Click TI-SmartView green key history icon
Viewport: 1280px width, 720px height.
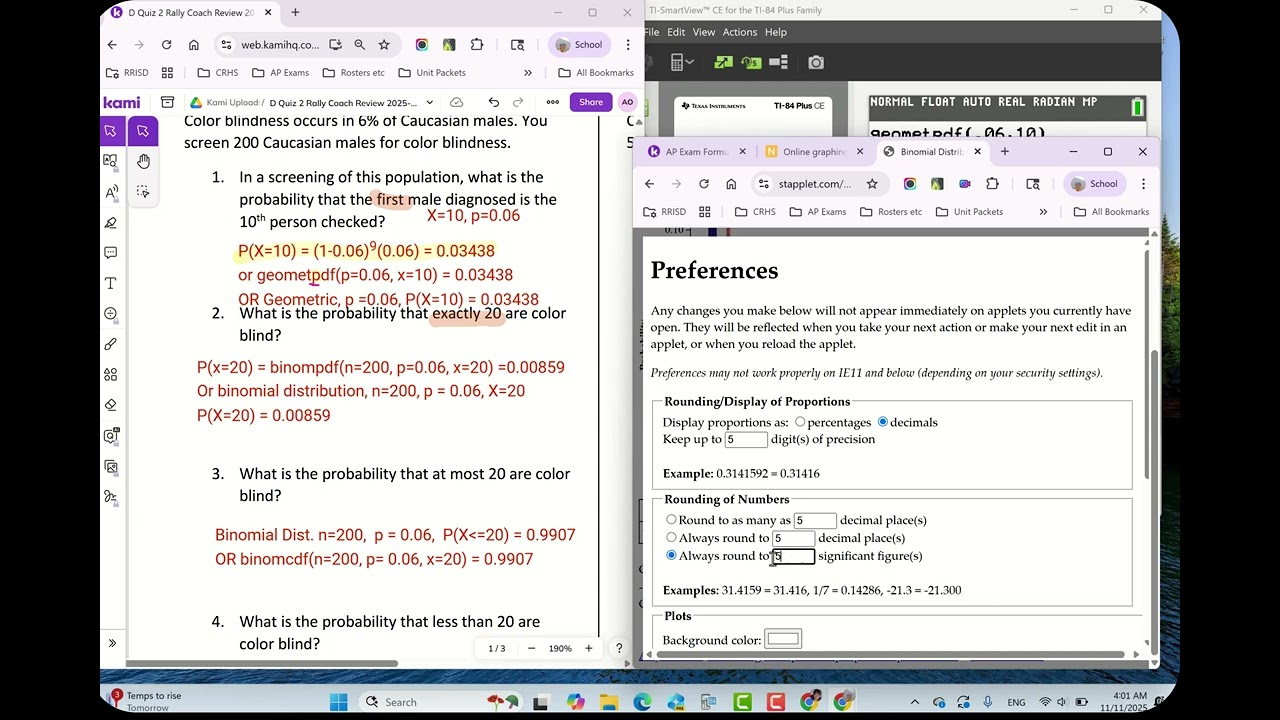(x=750, y=62)
